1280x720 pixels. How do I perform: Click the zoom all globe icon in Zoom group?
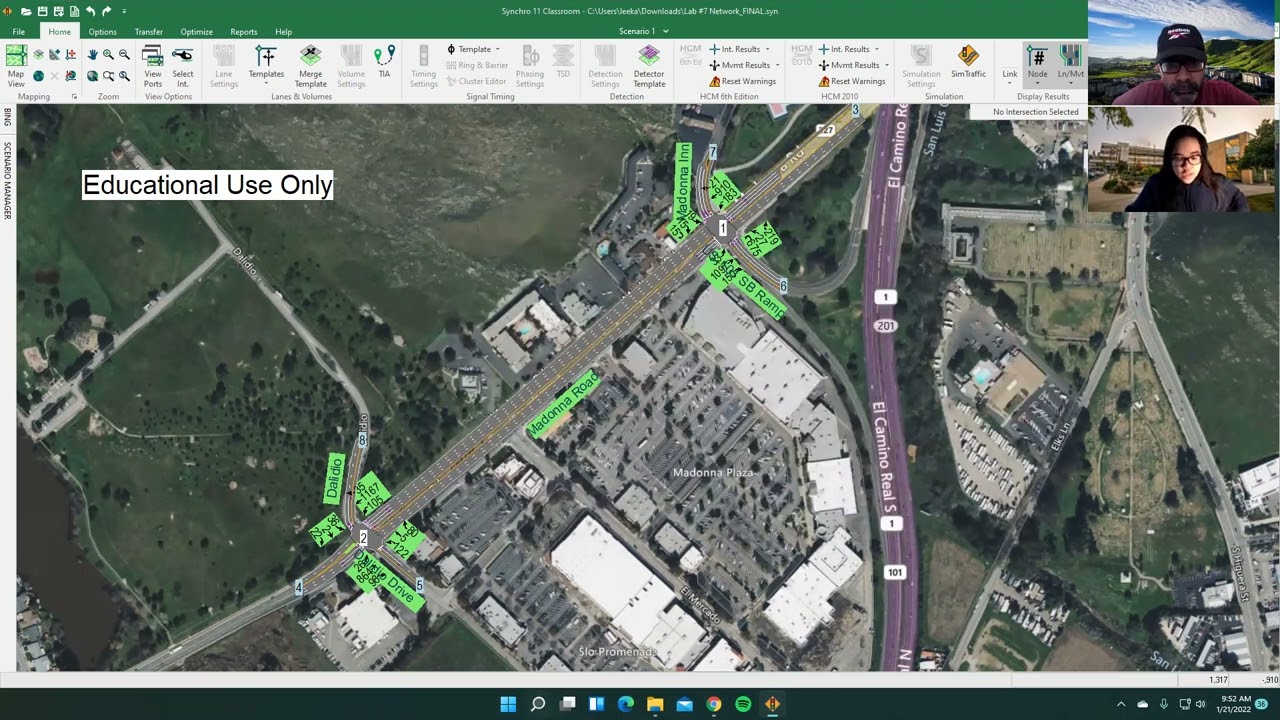pos(92,75)
